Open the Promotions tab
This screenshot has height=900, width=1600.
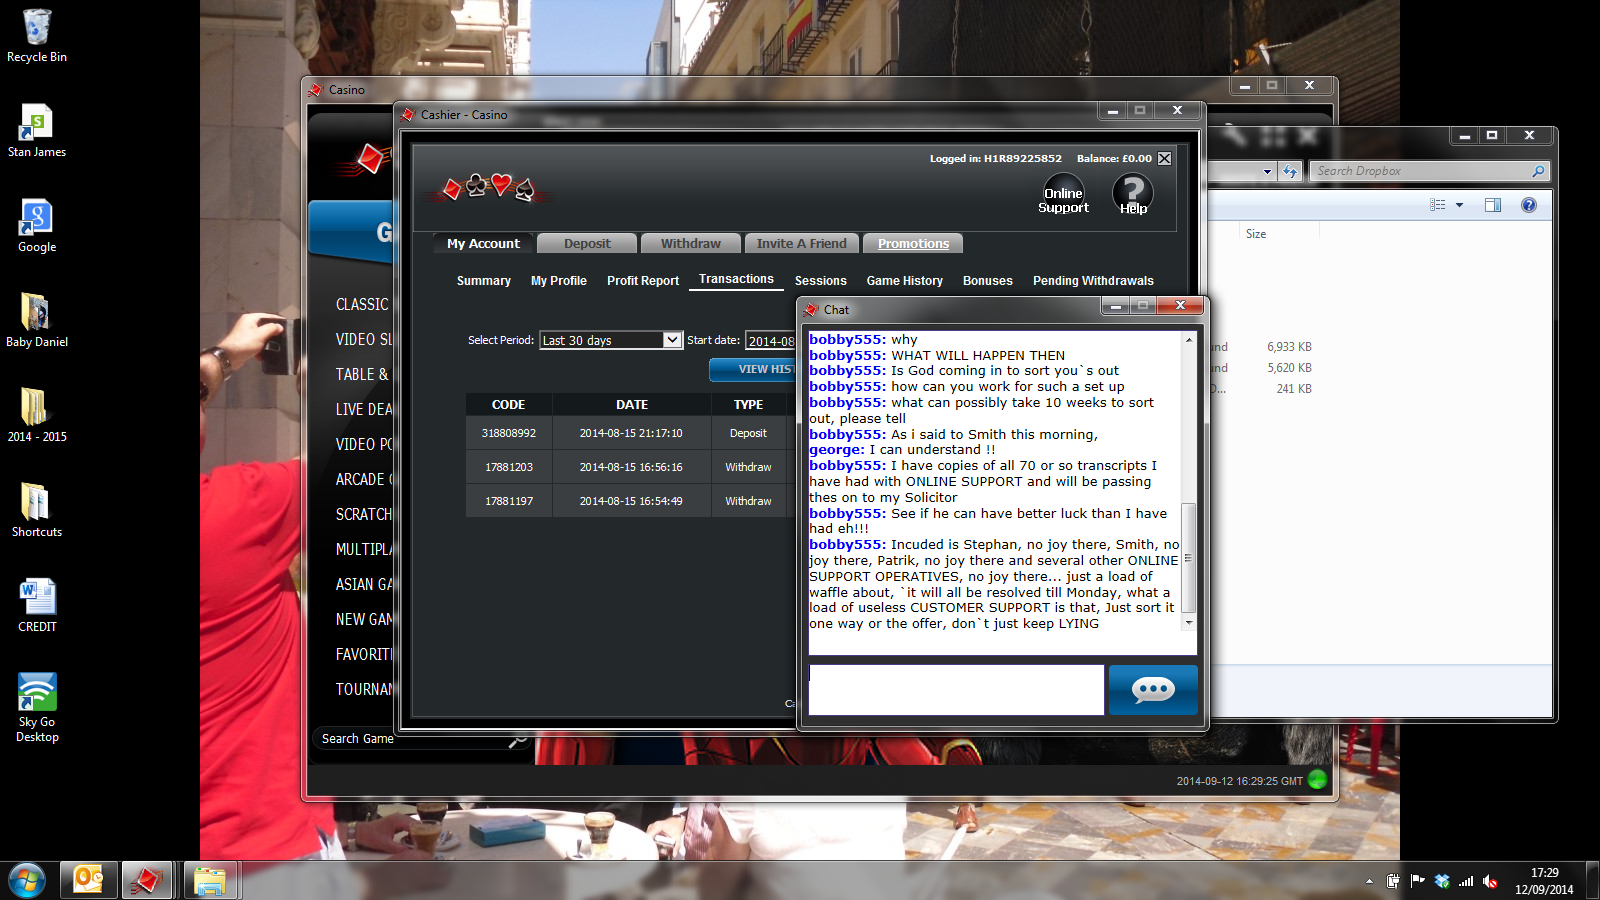click(x=913, y=243)
